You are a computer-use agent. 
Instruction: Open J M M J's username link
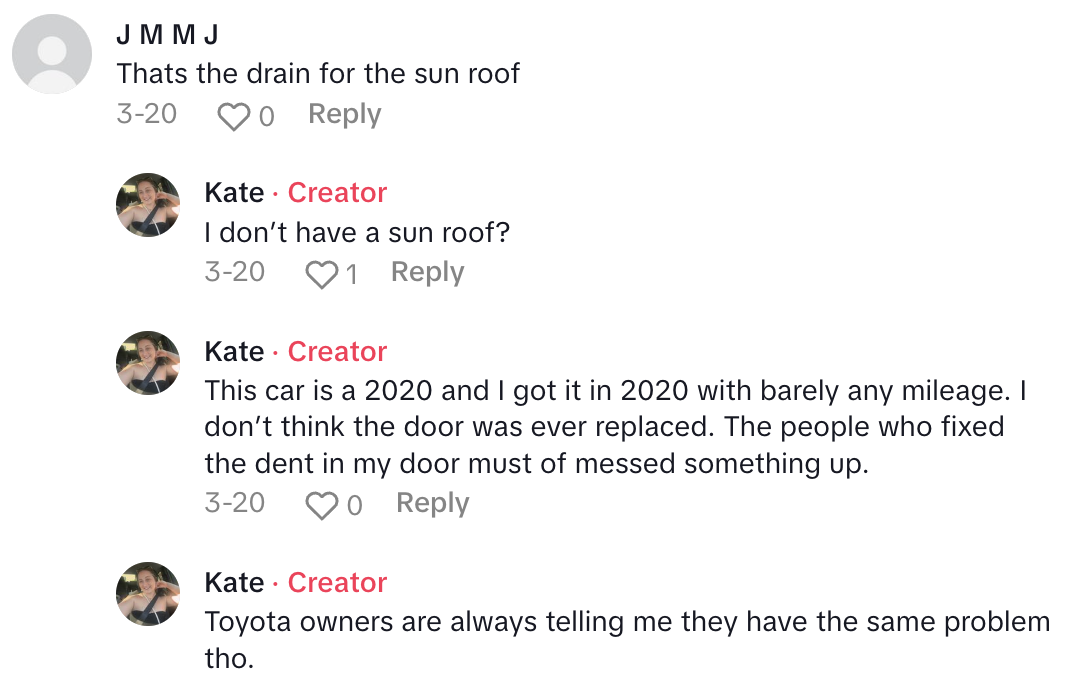[x=167, y=35]
